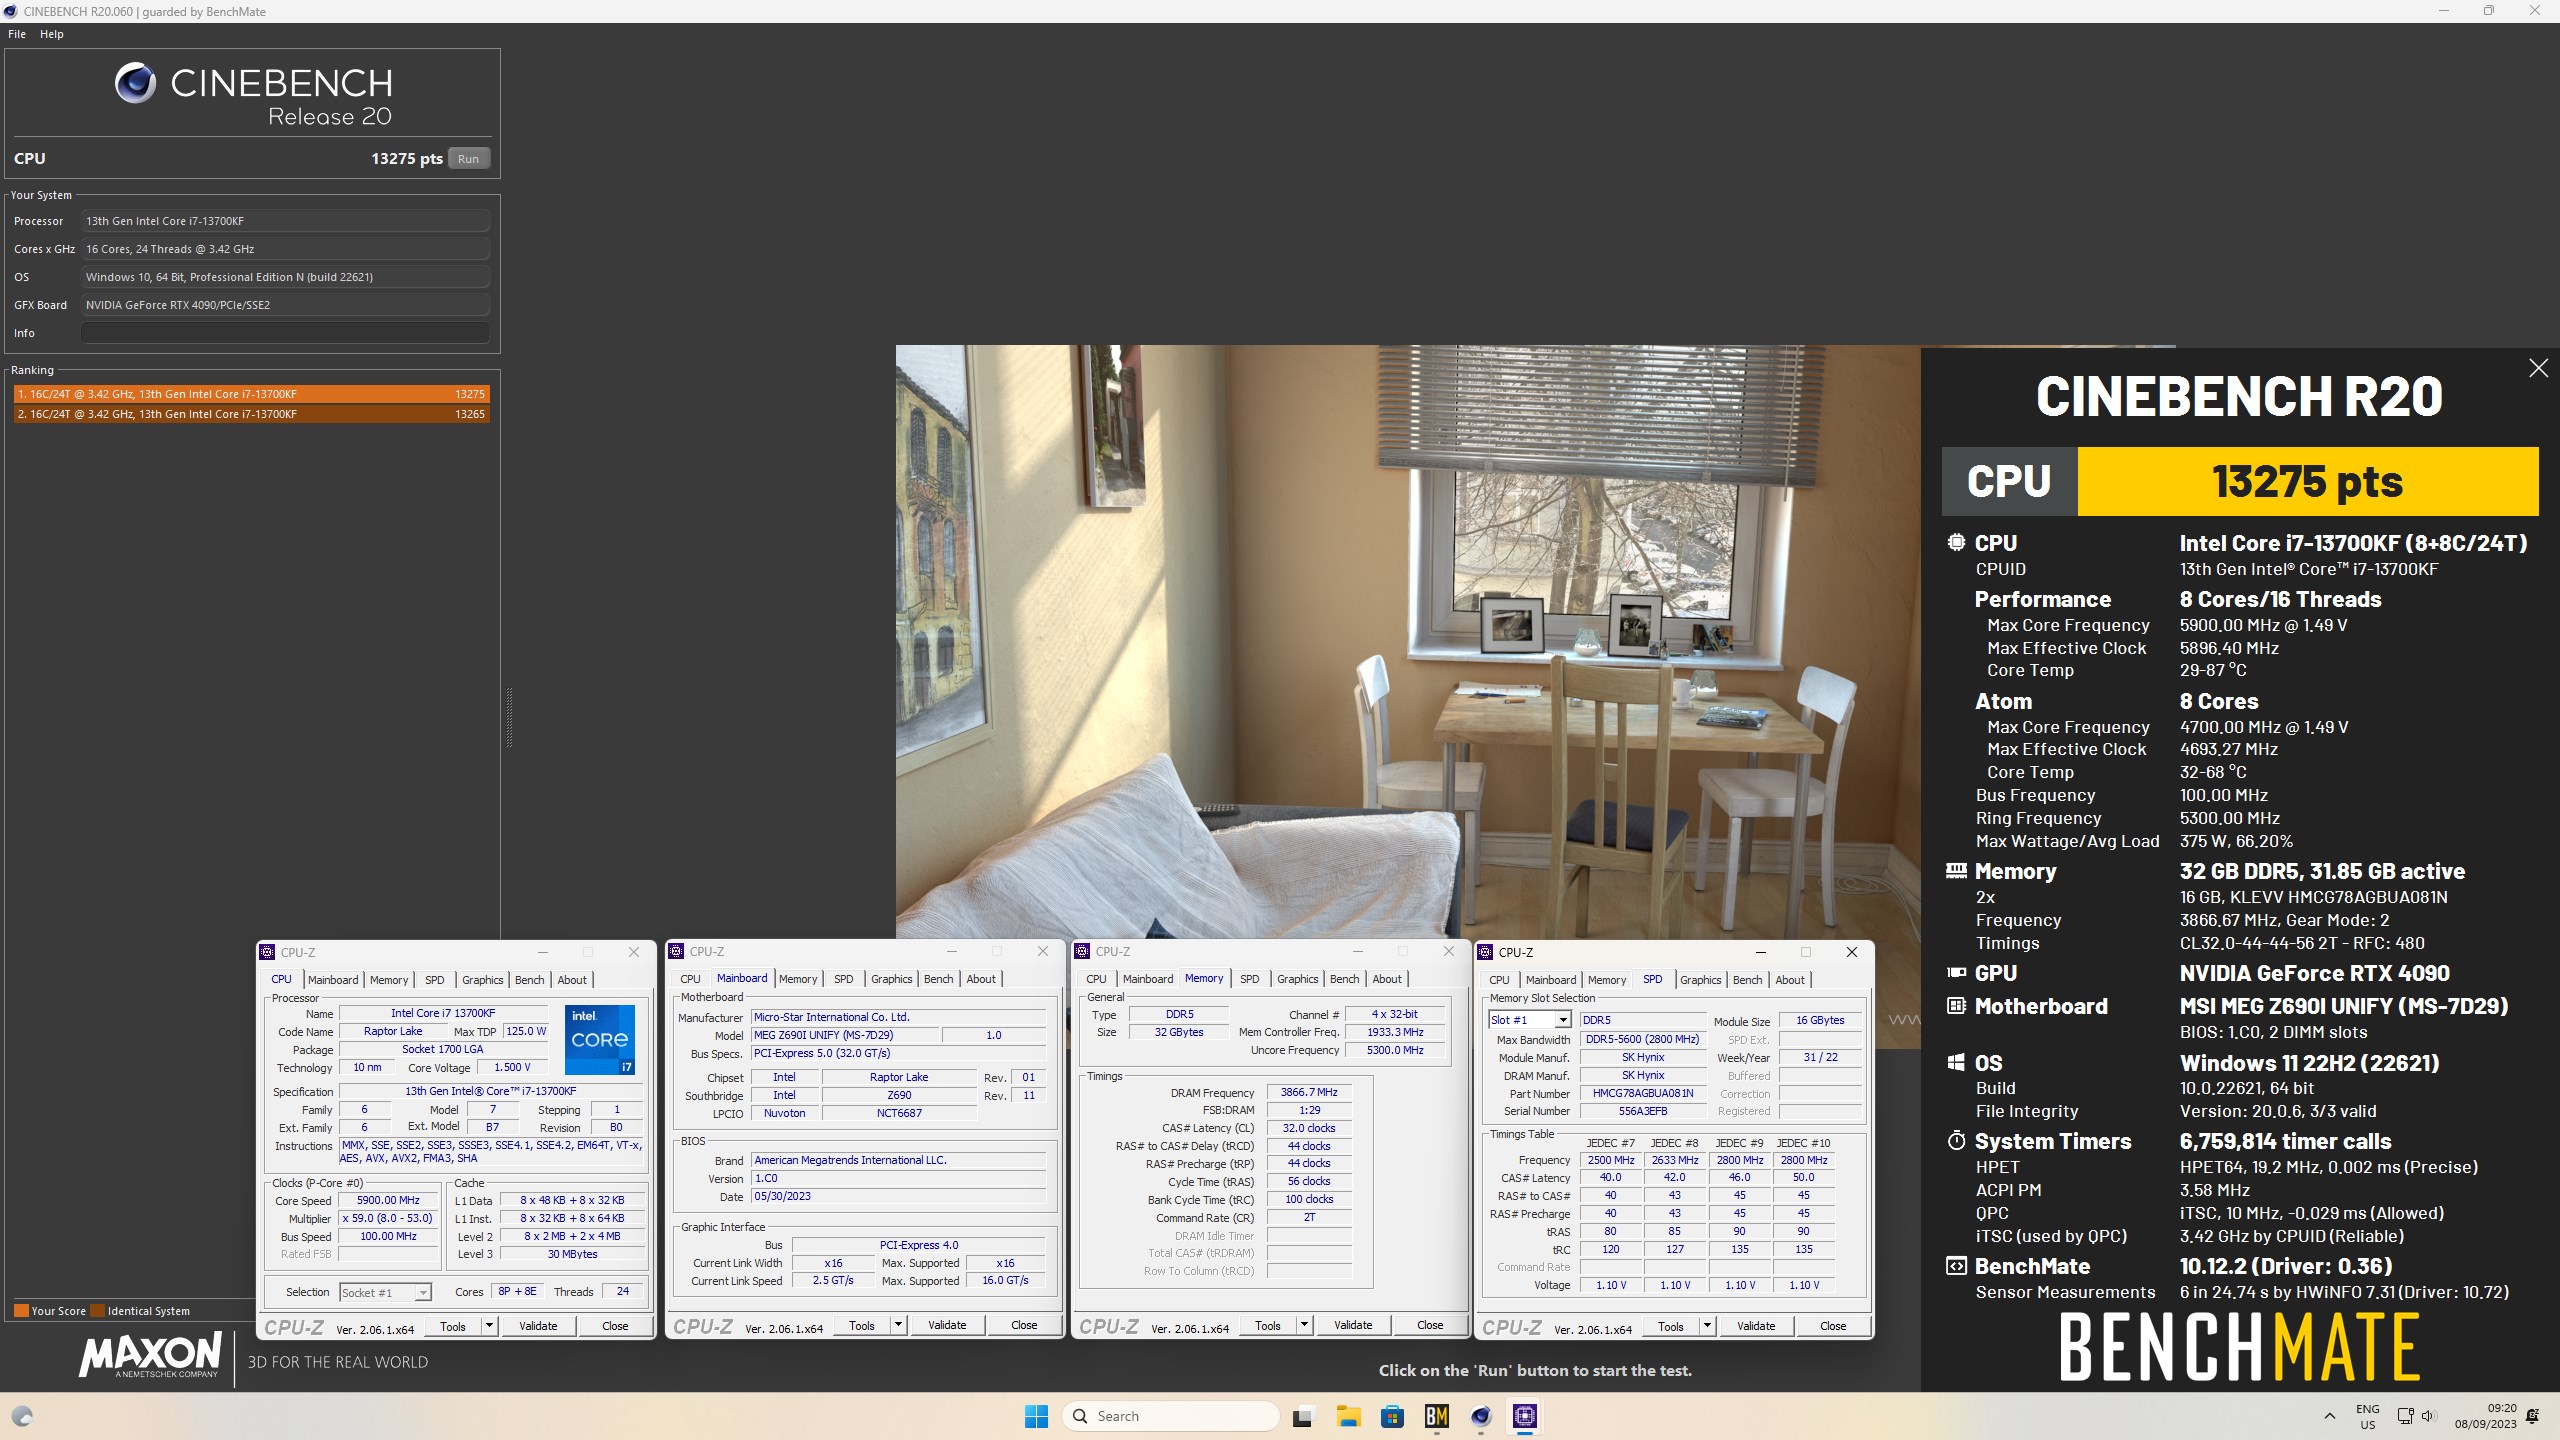Switch to Cinebench via its taskbar icon
The image size is (2560, 1440).
tap(1481, 1416)
